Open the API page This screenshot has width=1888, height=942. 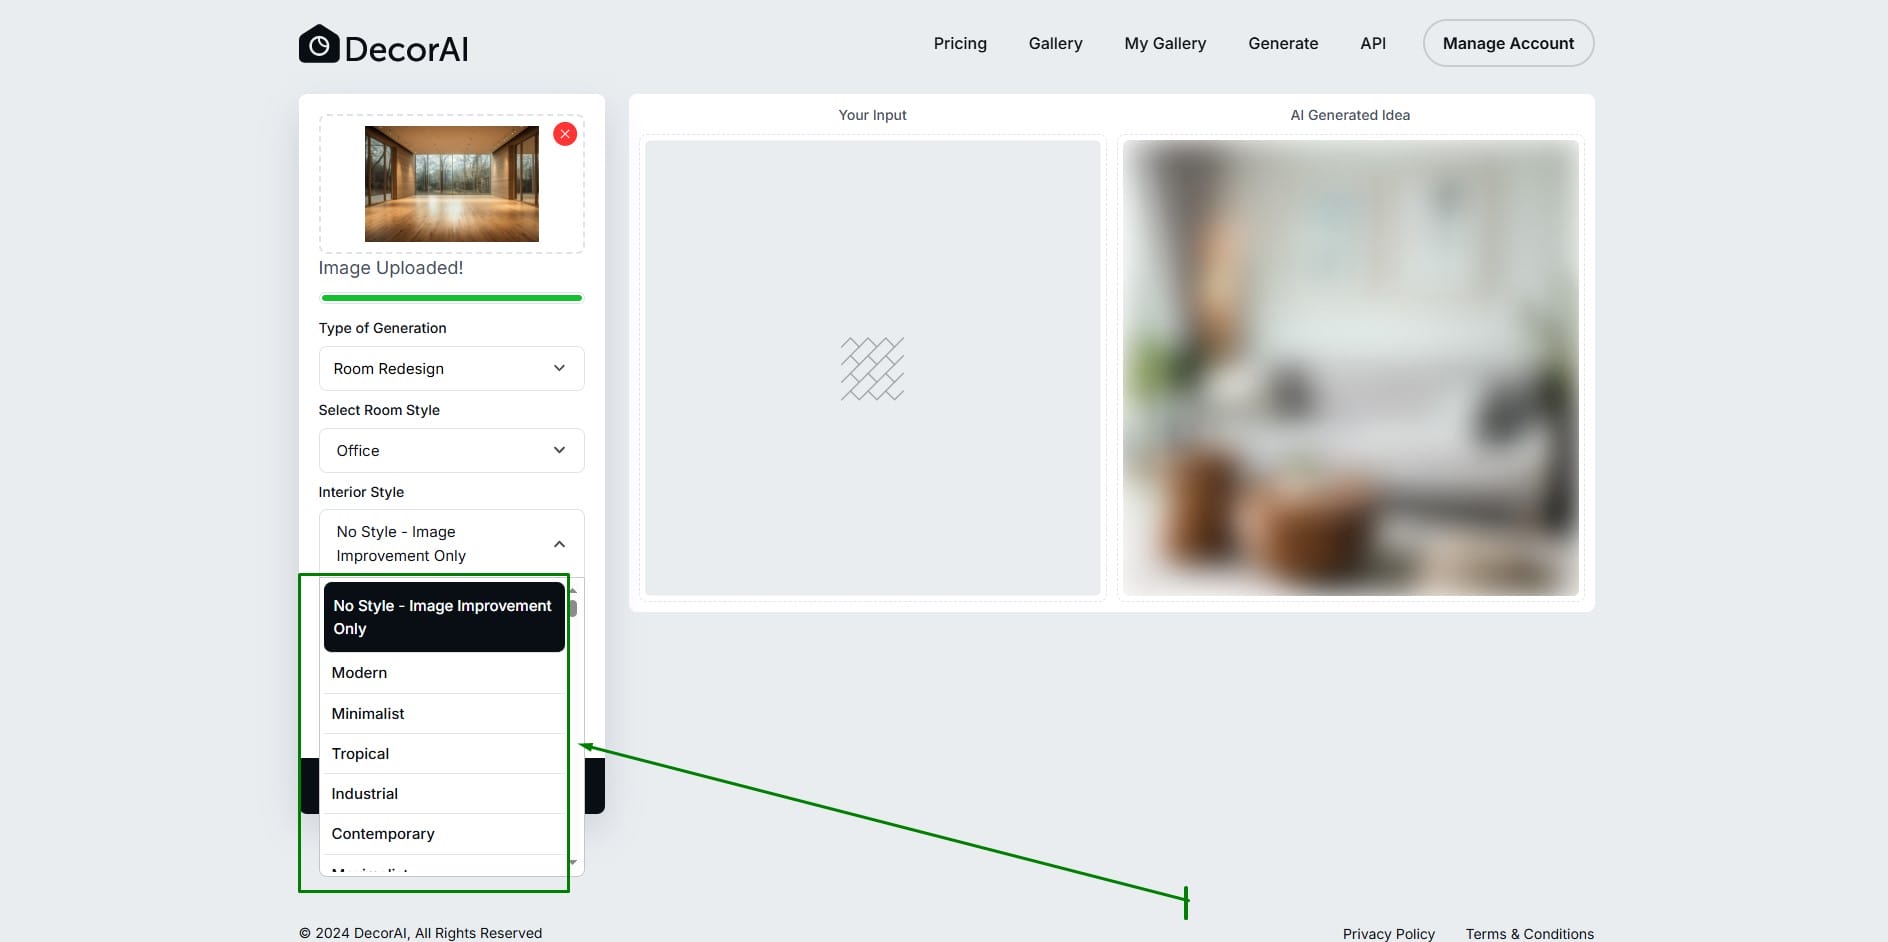tap(1372, 43)
